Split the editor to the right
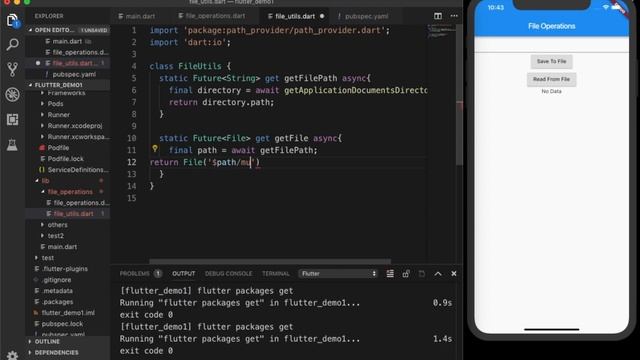Image resolution: width=640 pixels, height=360 pixels. 438,16
